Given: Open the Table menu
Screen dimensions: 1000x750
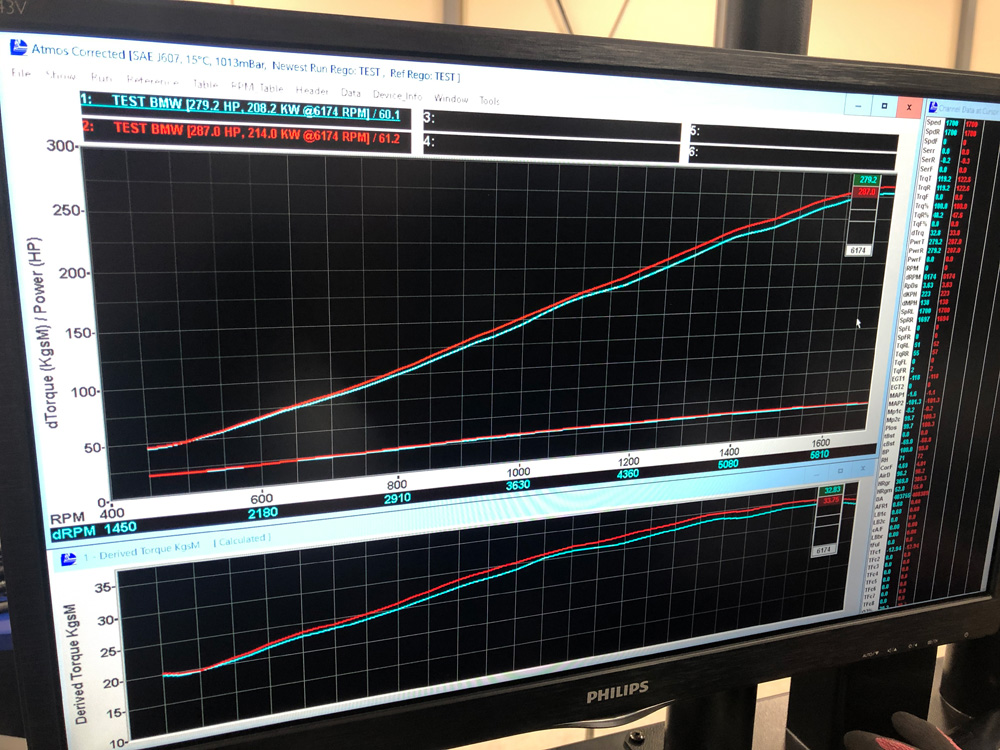Looking at the screenshot, I should (205, 84).
